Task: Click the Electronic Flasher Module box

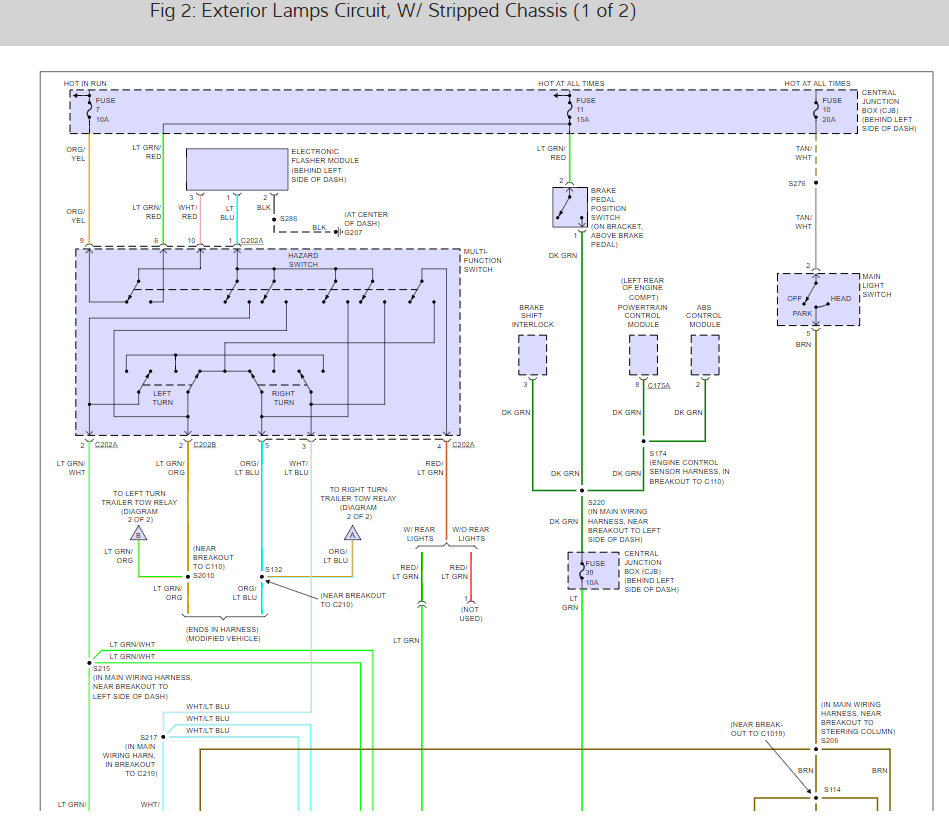Action: point(237,170)
